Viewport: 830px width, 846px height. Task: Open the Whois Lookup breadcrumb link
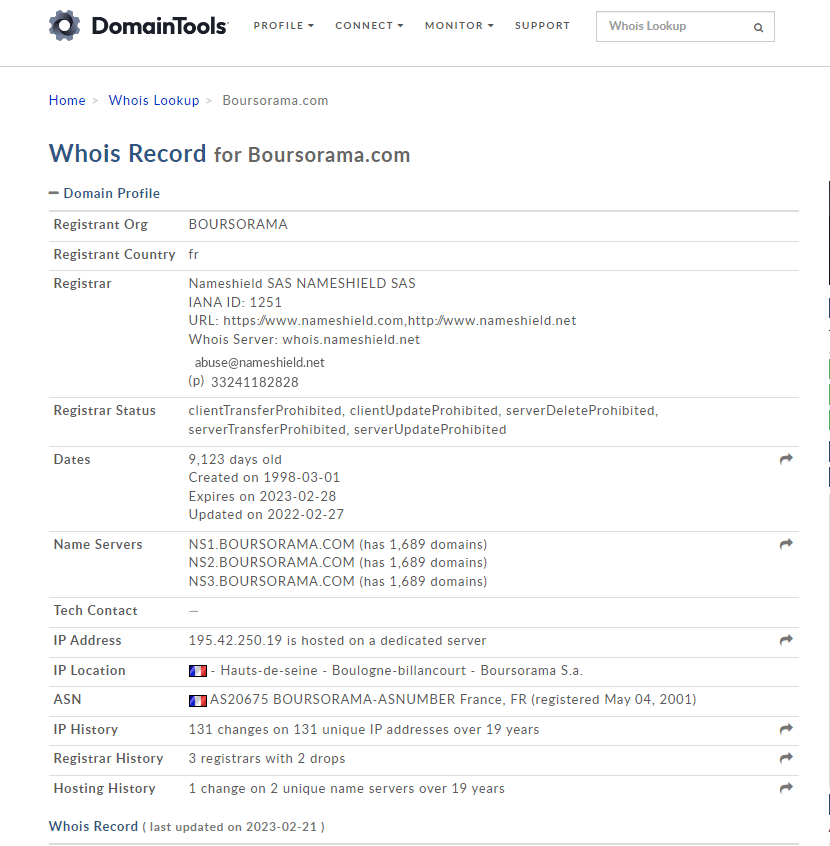coord(154,100)
